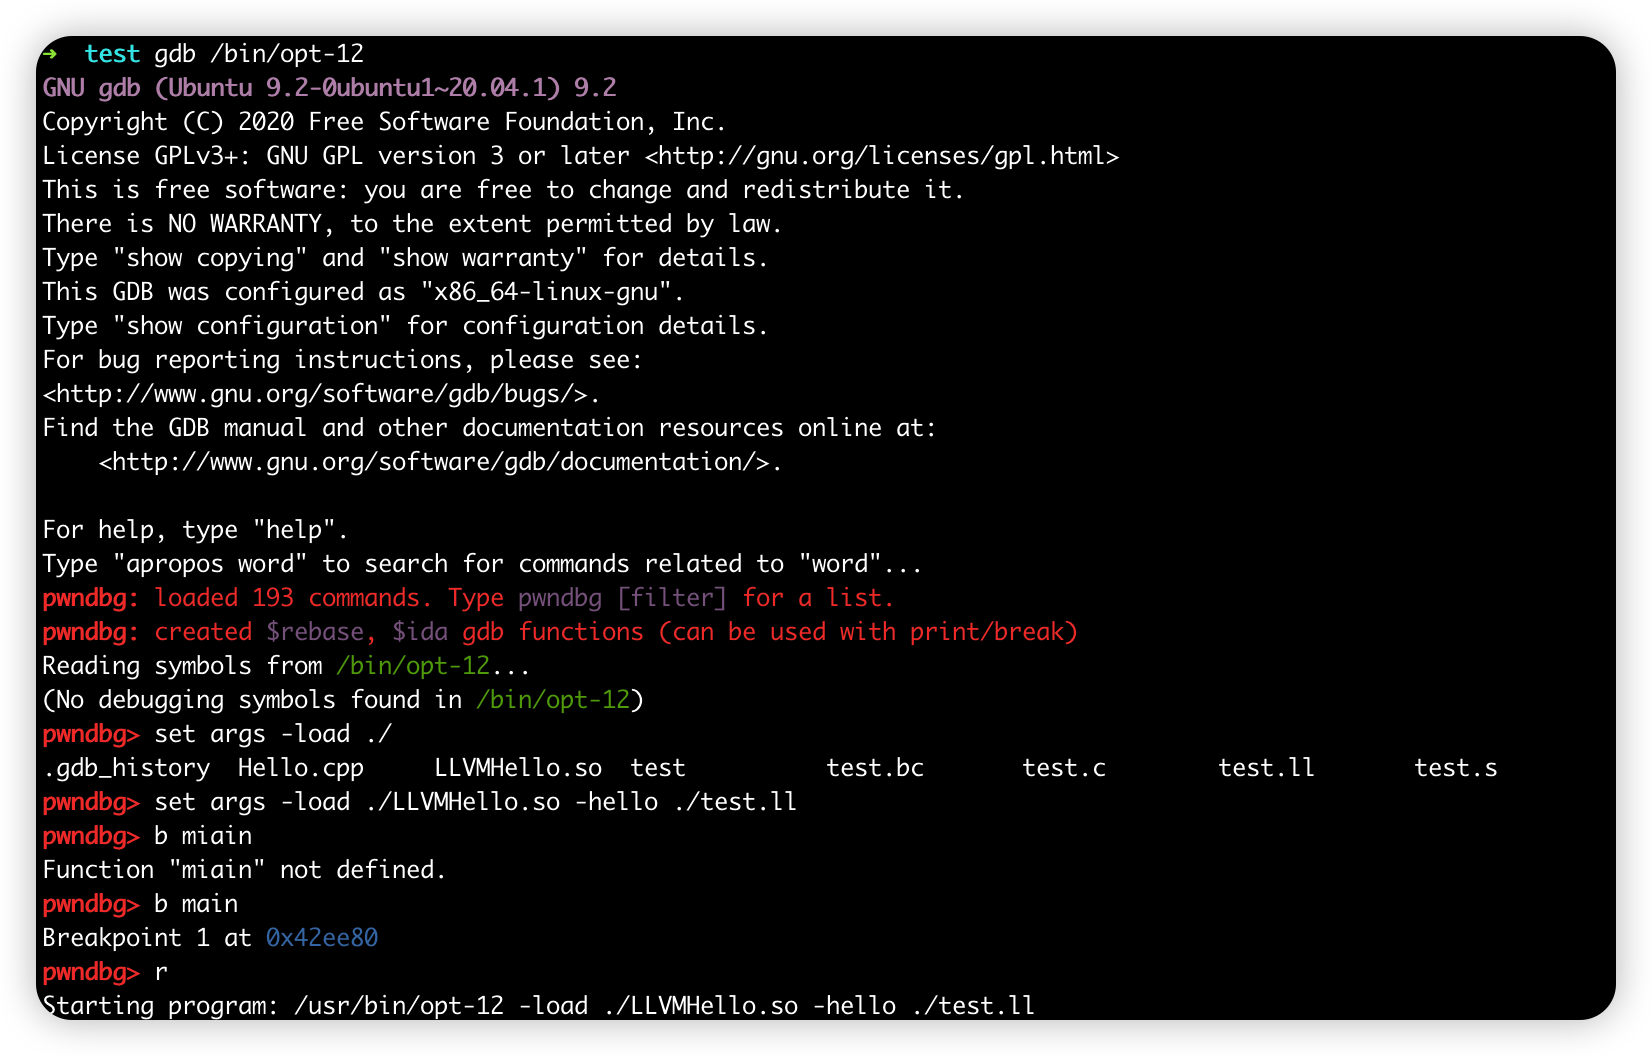Click the breakpoint address 0x42ee80

322,938
